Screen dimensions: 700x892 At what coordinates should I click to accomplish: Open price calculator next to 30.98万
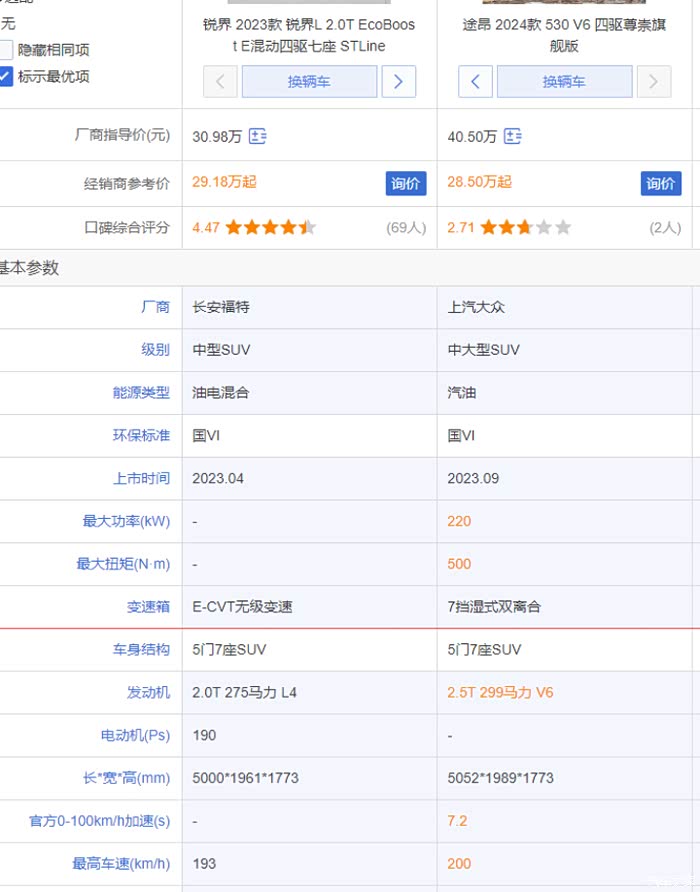[257, 136]
